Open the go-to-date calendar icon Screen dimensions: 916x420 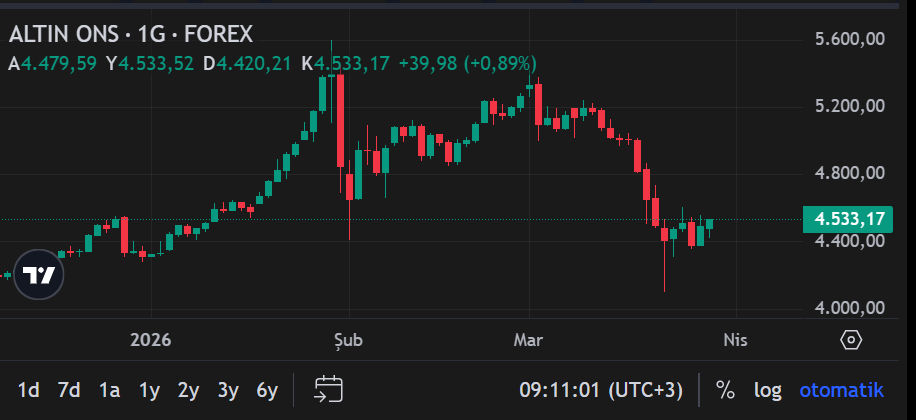tap(329, 389)
